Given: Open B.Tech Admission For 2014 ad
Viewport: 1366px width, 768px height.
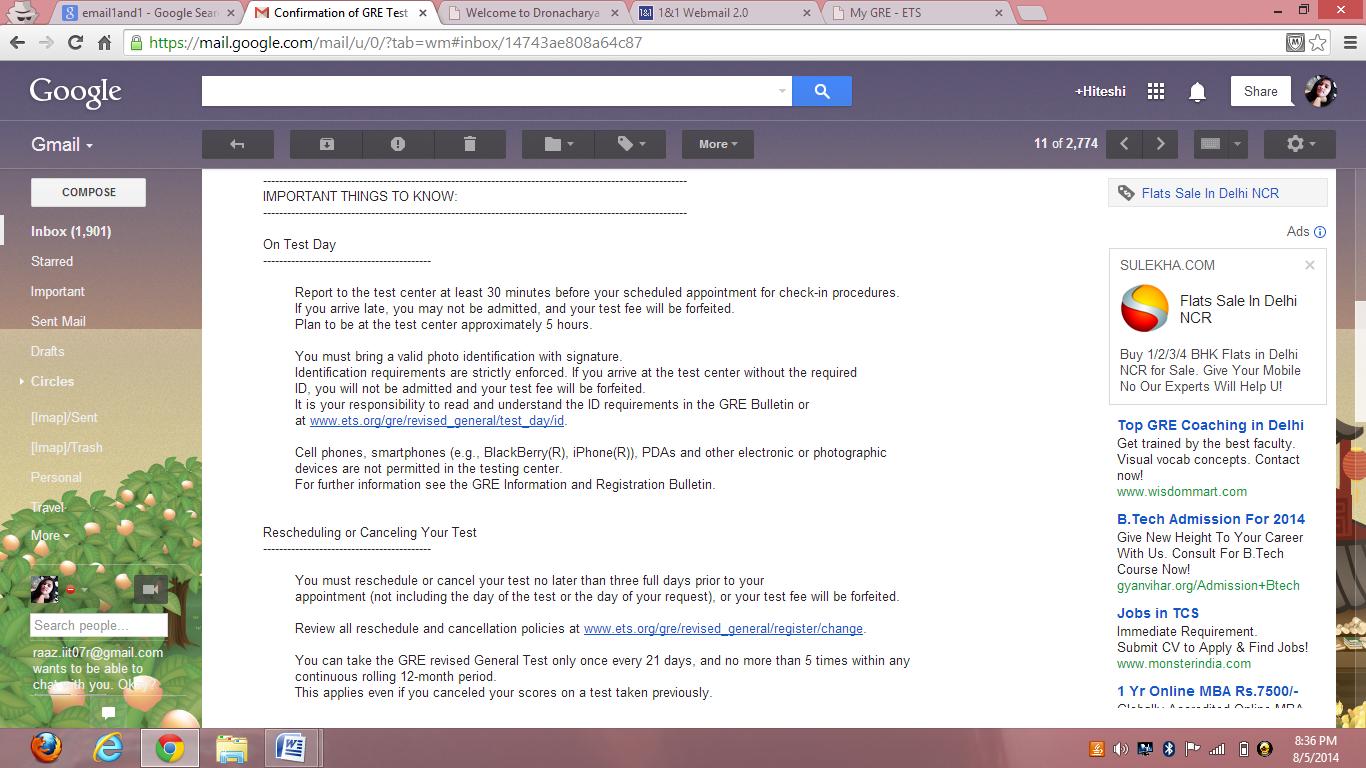Looking at the screenshot, I should tap(1211, 519).
